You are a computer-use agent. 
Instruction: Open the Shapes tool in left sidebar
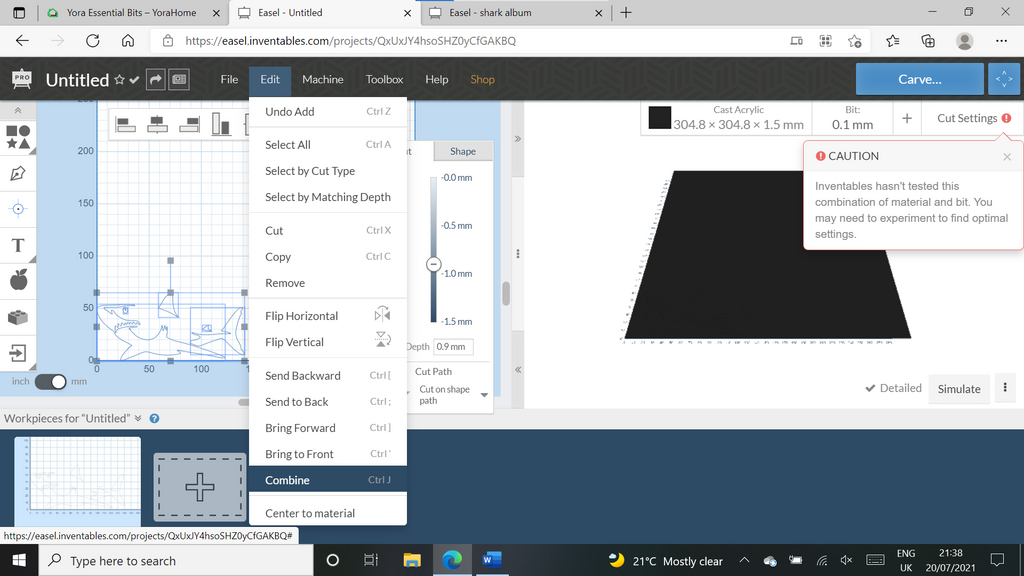click(x=18, y=137)
